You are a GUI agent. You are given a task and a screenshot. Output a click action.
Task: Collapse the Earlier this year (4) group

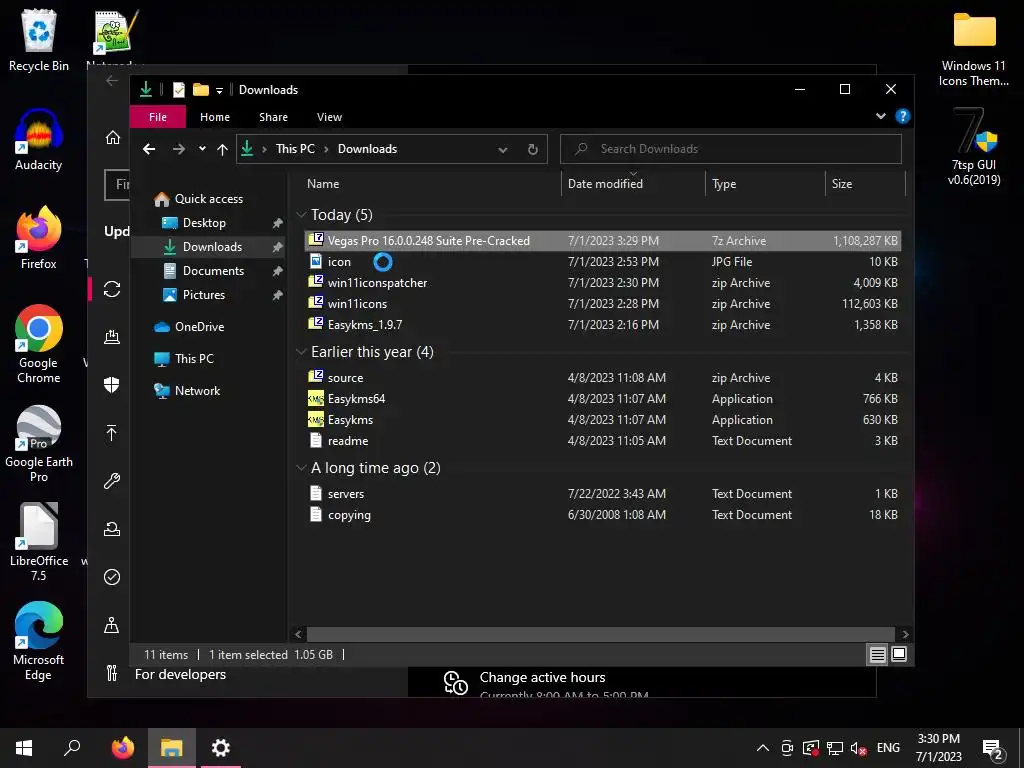pos(301,352)
